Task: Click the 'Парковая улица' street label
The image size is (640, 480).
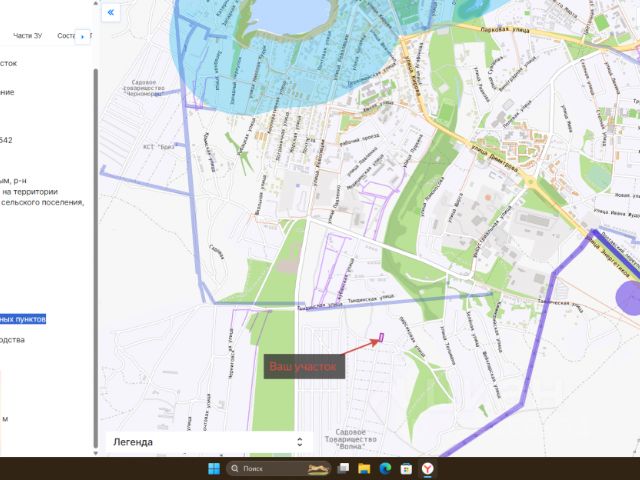Action: (x=505, y=30)
